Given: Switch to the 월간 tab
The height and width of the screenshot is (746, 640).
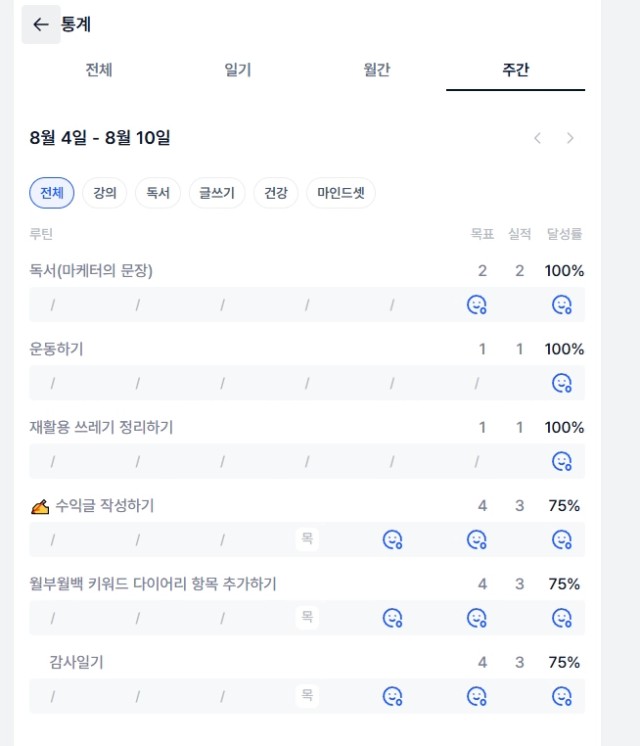Looking at the screenshot, I should [x=377, y=70].
